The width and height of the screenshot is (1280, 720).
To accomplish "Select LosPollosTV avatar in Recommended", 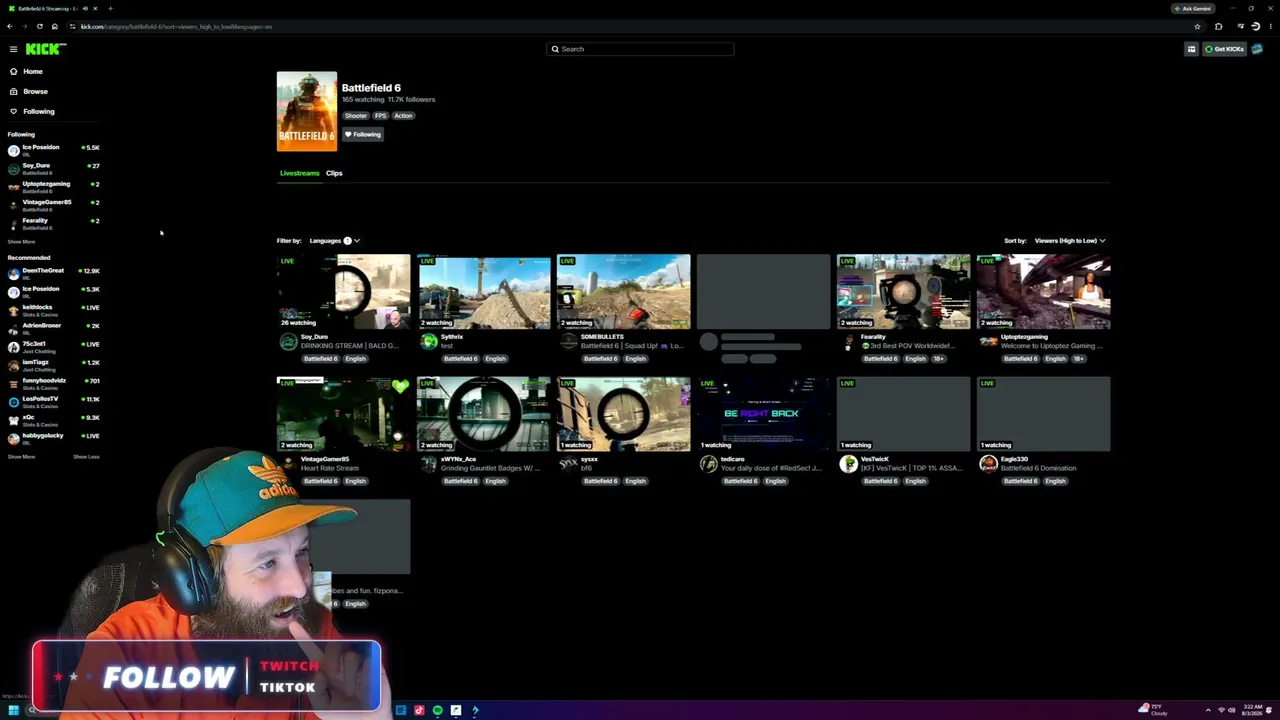I will point(13,401).
